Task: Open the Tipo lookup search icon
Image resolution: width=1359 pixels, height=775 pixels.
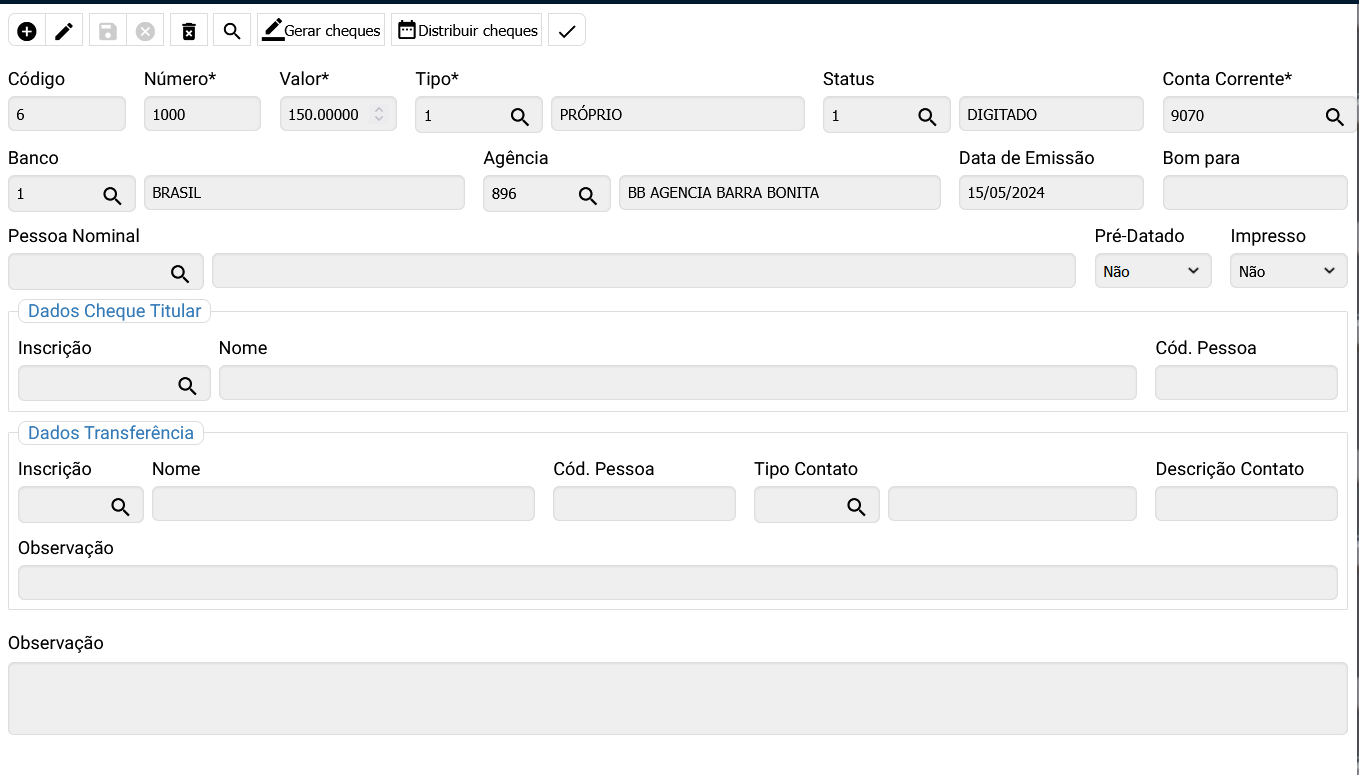Action: [x=520, y=116]
